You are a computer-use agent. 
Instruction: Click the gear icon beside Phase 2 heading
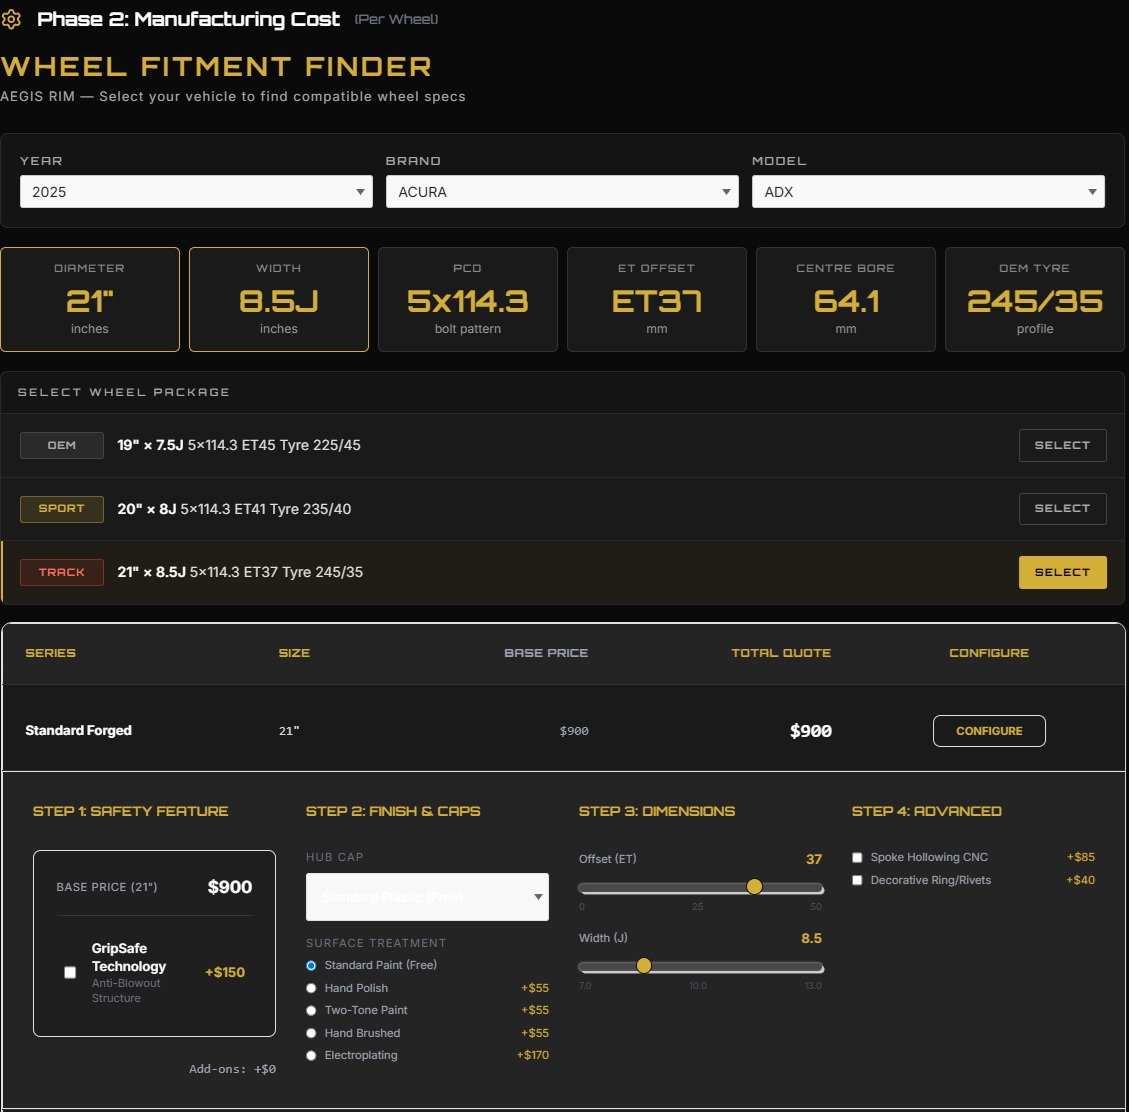pyautogui.click(x=11, y=19)
